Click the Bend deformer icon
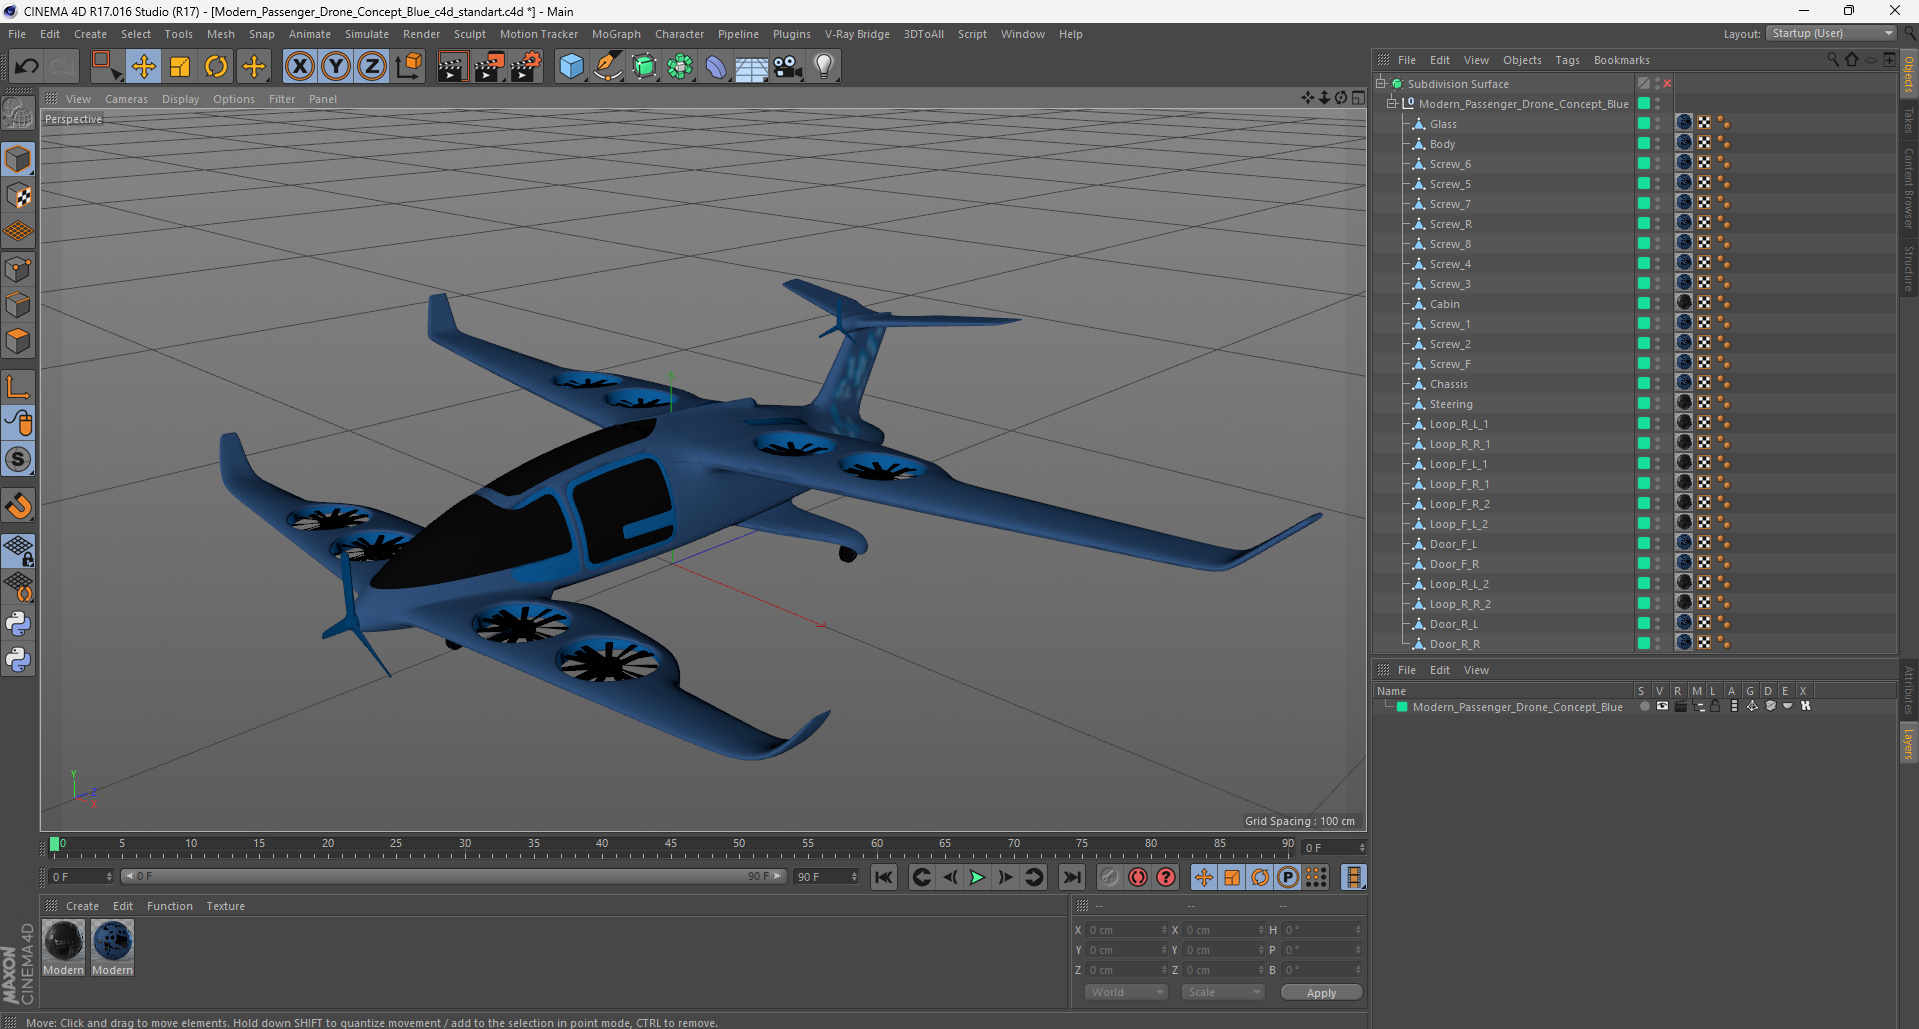The image size is (1919, 1029). (x=716, y=67)
